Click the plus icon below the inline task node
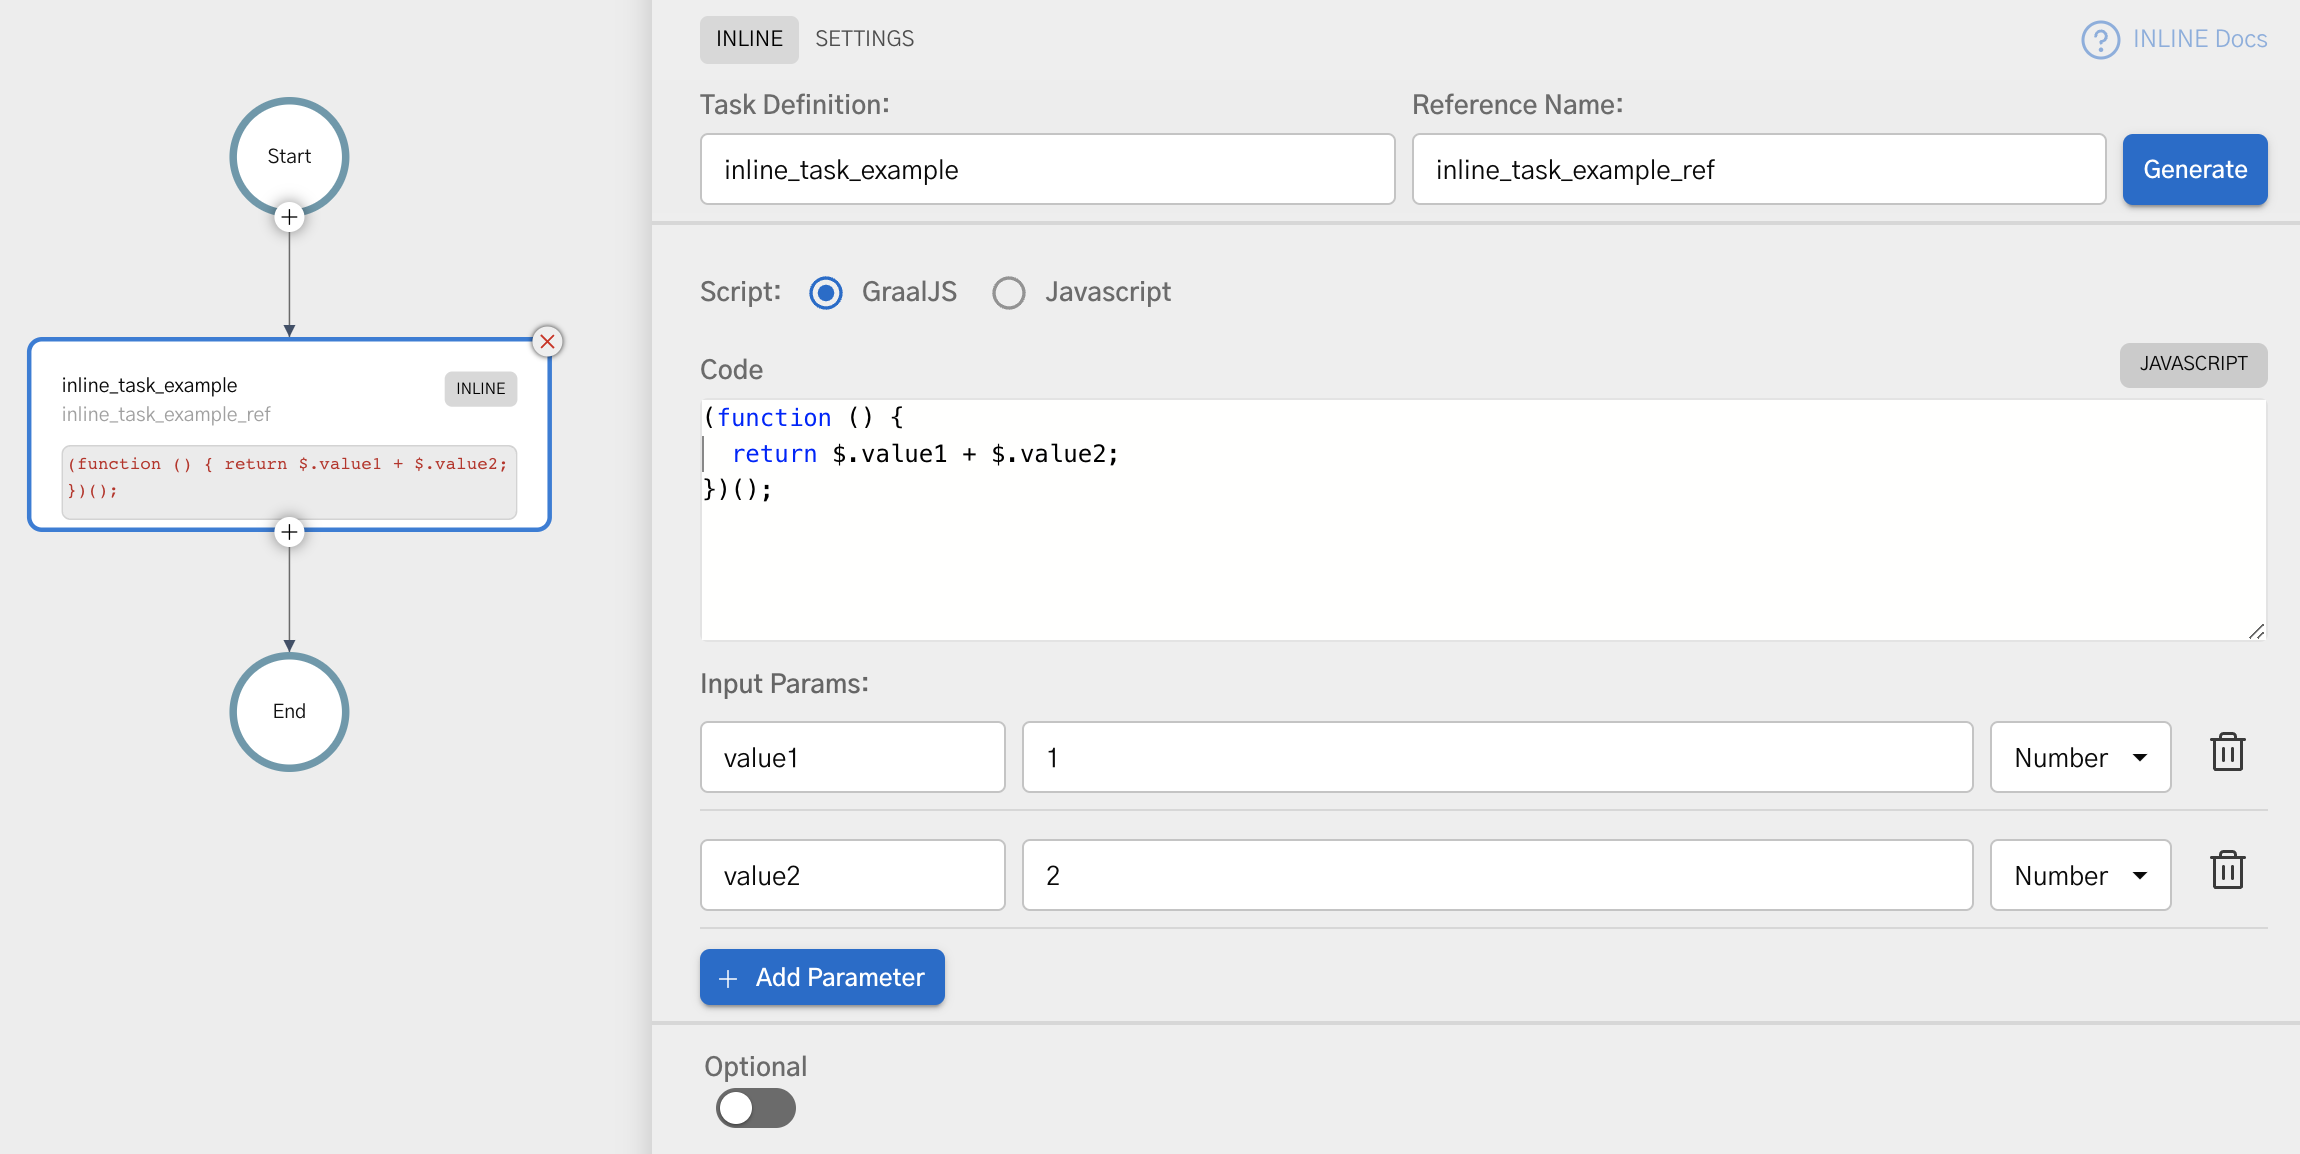Image resolution: width=2300 pixels, height=1154 pixels. click(x=289, y=532)
